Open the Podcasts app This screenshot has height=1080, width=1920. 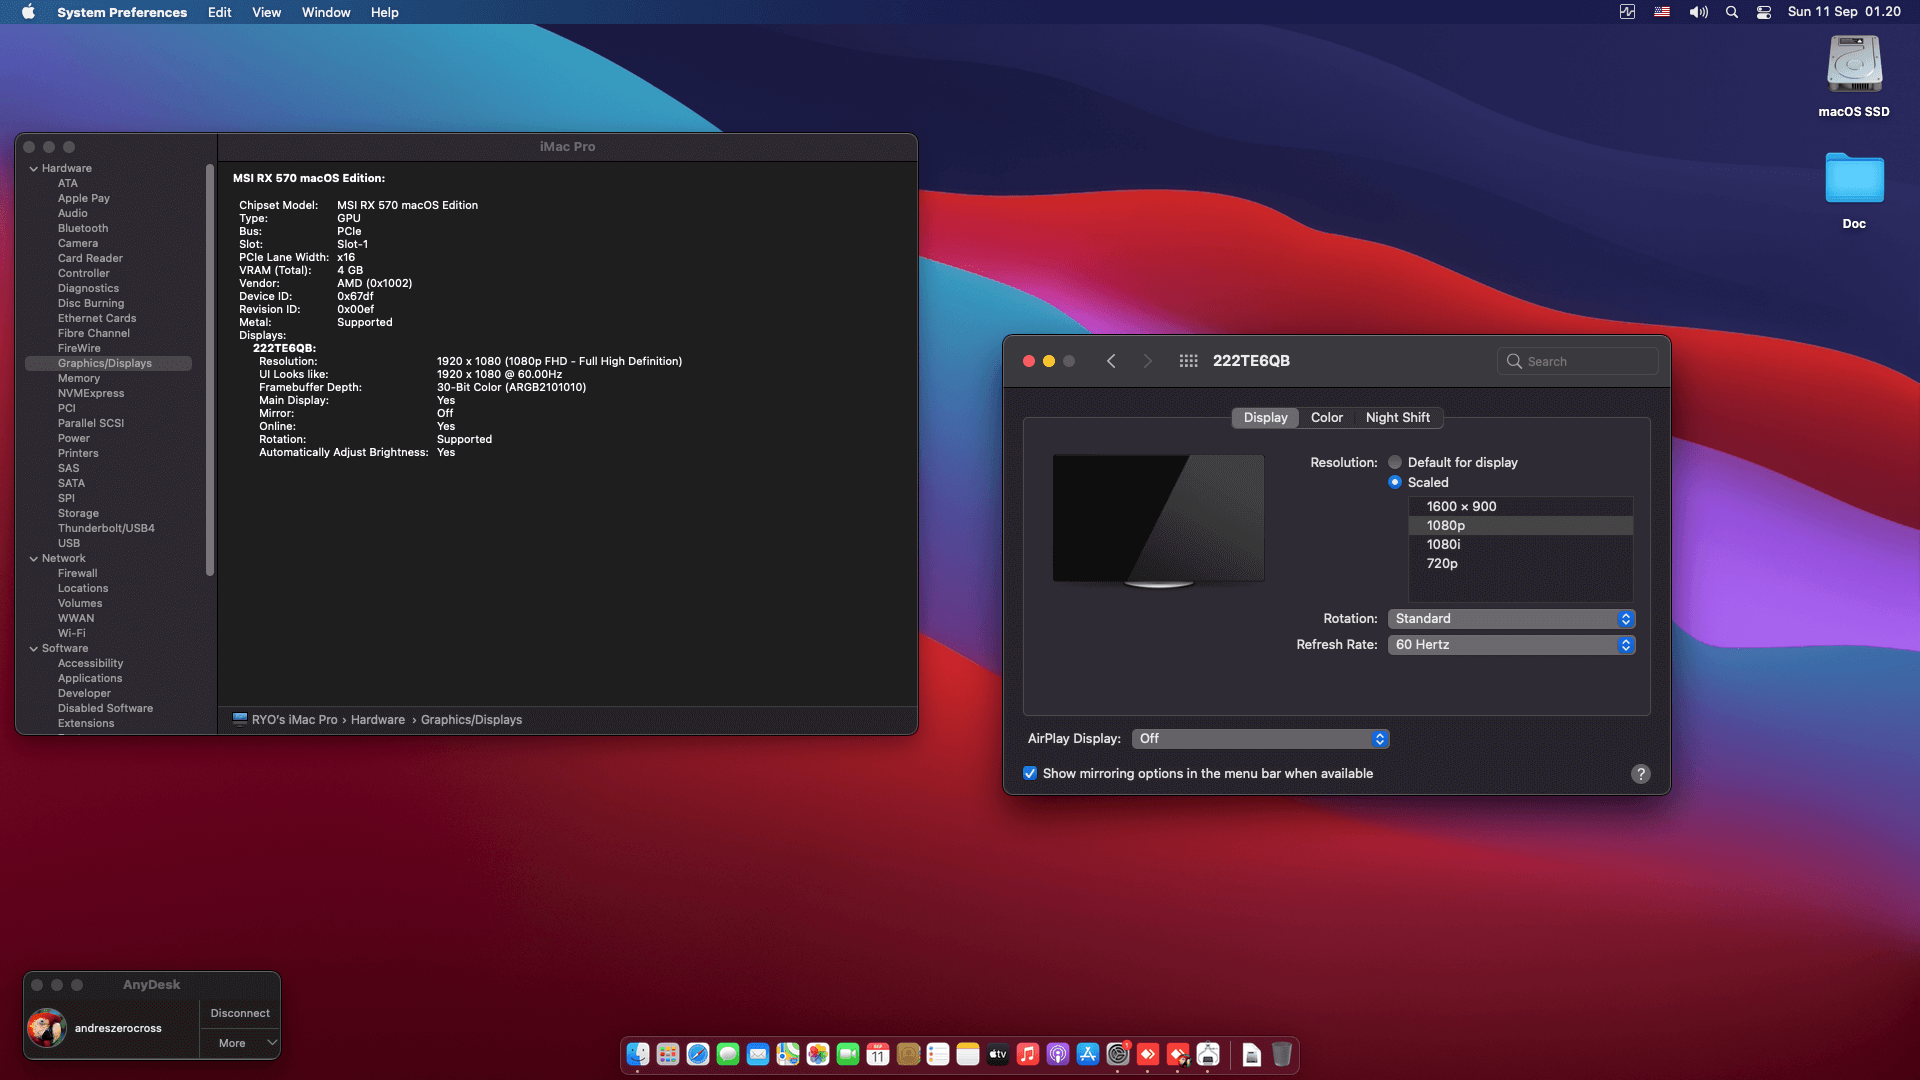click(x=1057, y=1054)
